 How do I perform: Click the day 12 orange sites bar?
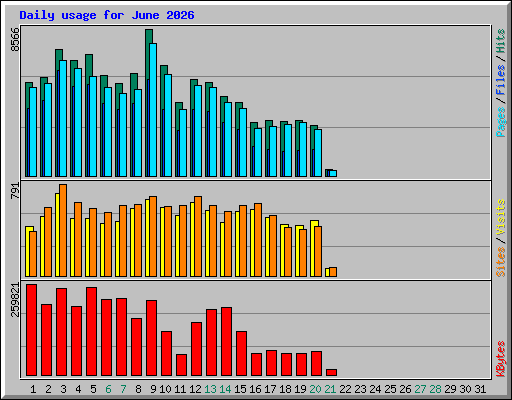[x=198, y=237]
